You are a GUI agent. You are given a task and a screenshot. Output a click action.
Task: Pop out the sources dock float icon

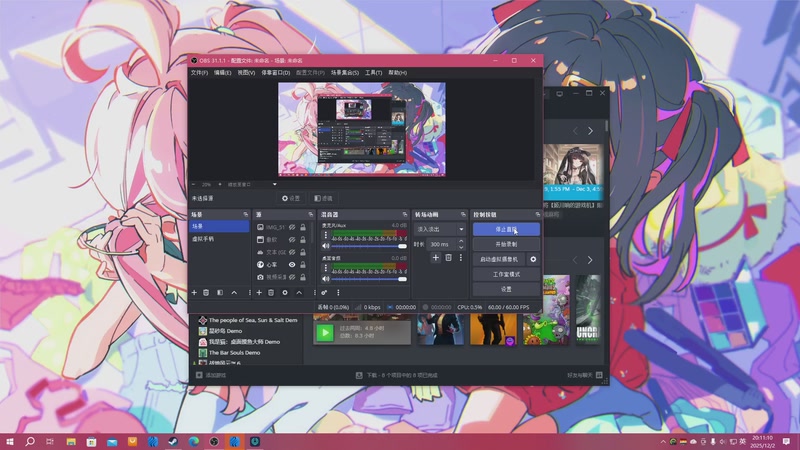[311, 215]
